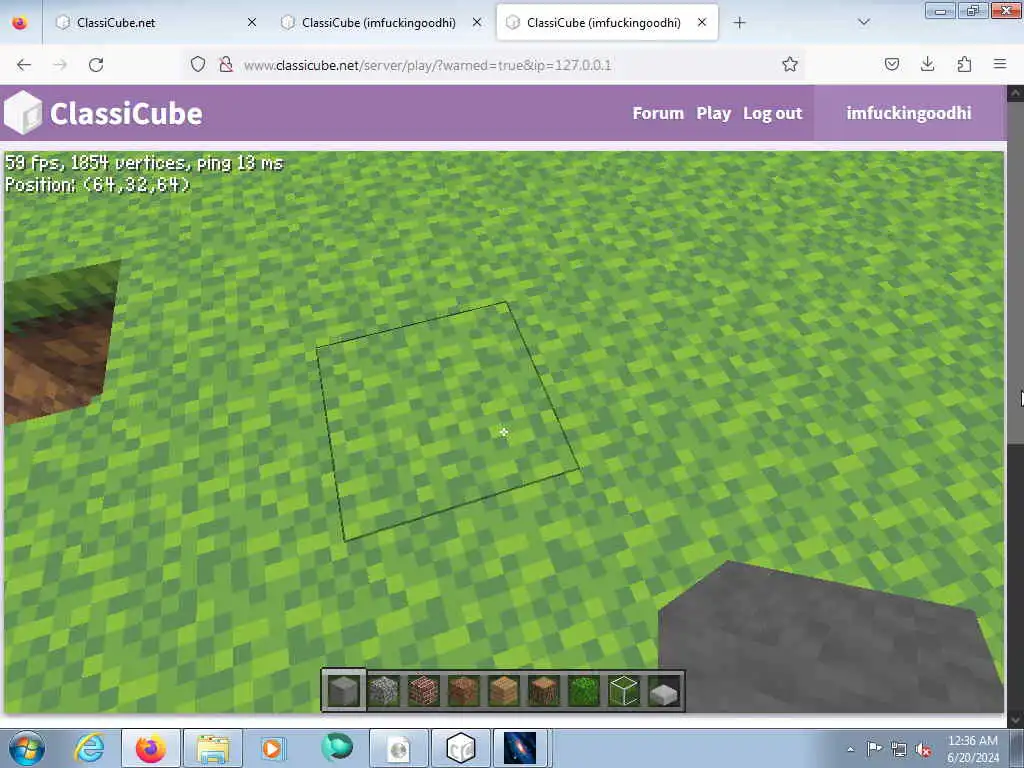Reload the ClassiCube page

[96, 64]
